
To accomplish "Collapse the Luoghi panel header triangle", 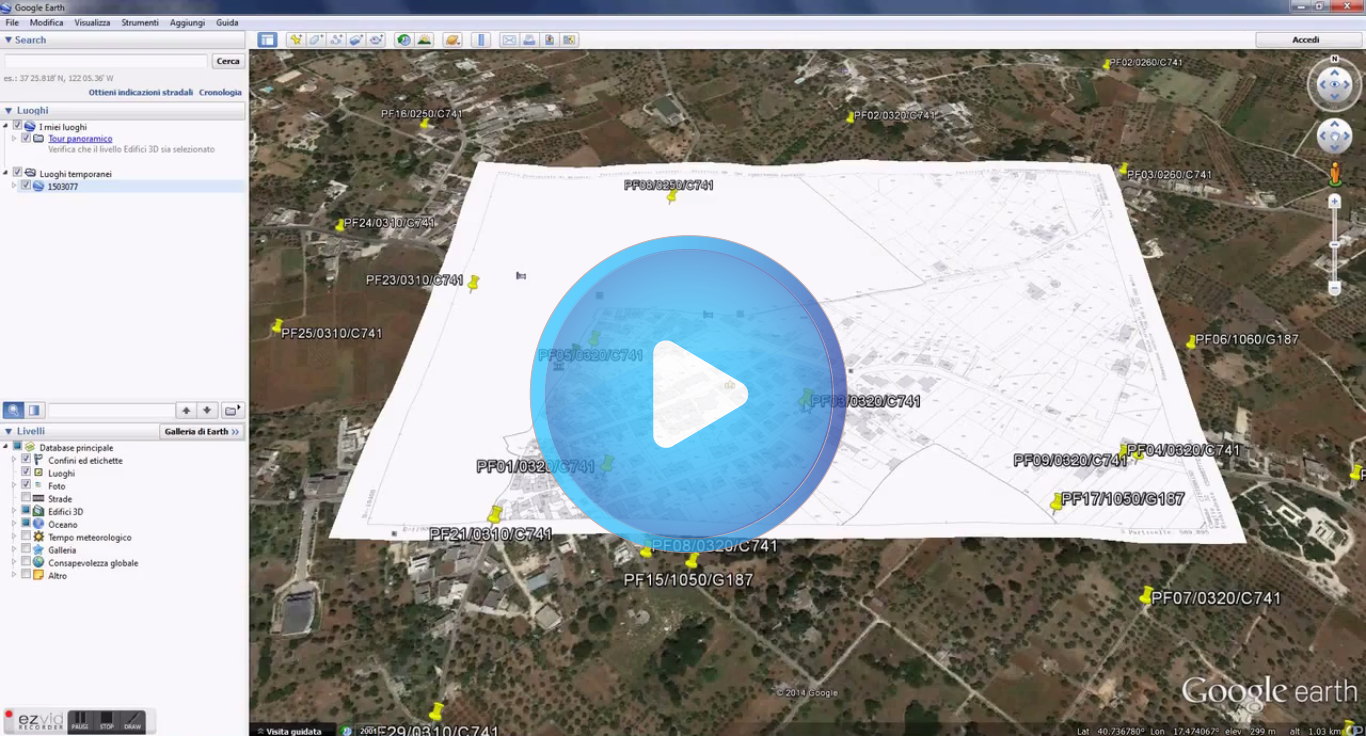I will click(9, 111).
